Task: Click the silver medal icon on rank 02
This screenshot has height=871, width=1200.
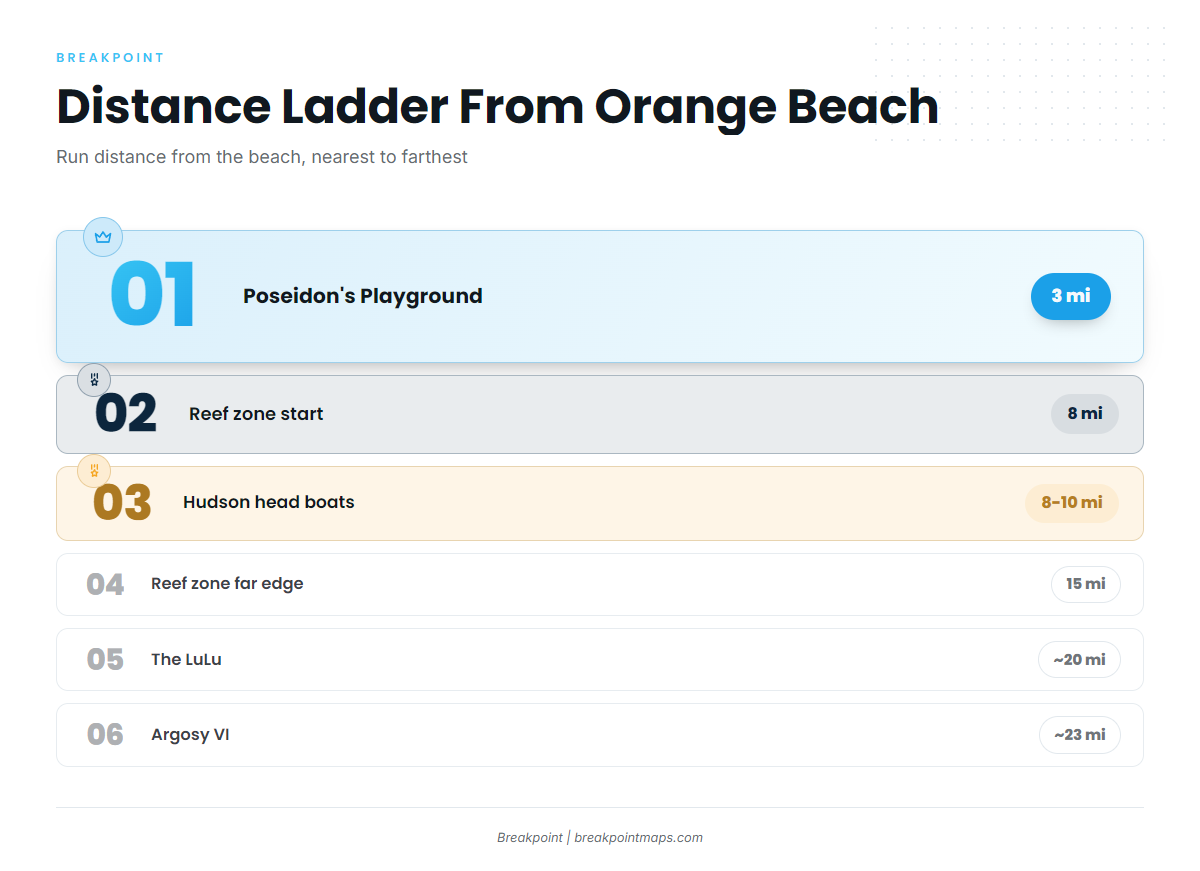Action: [x=94, y=380]
